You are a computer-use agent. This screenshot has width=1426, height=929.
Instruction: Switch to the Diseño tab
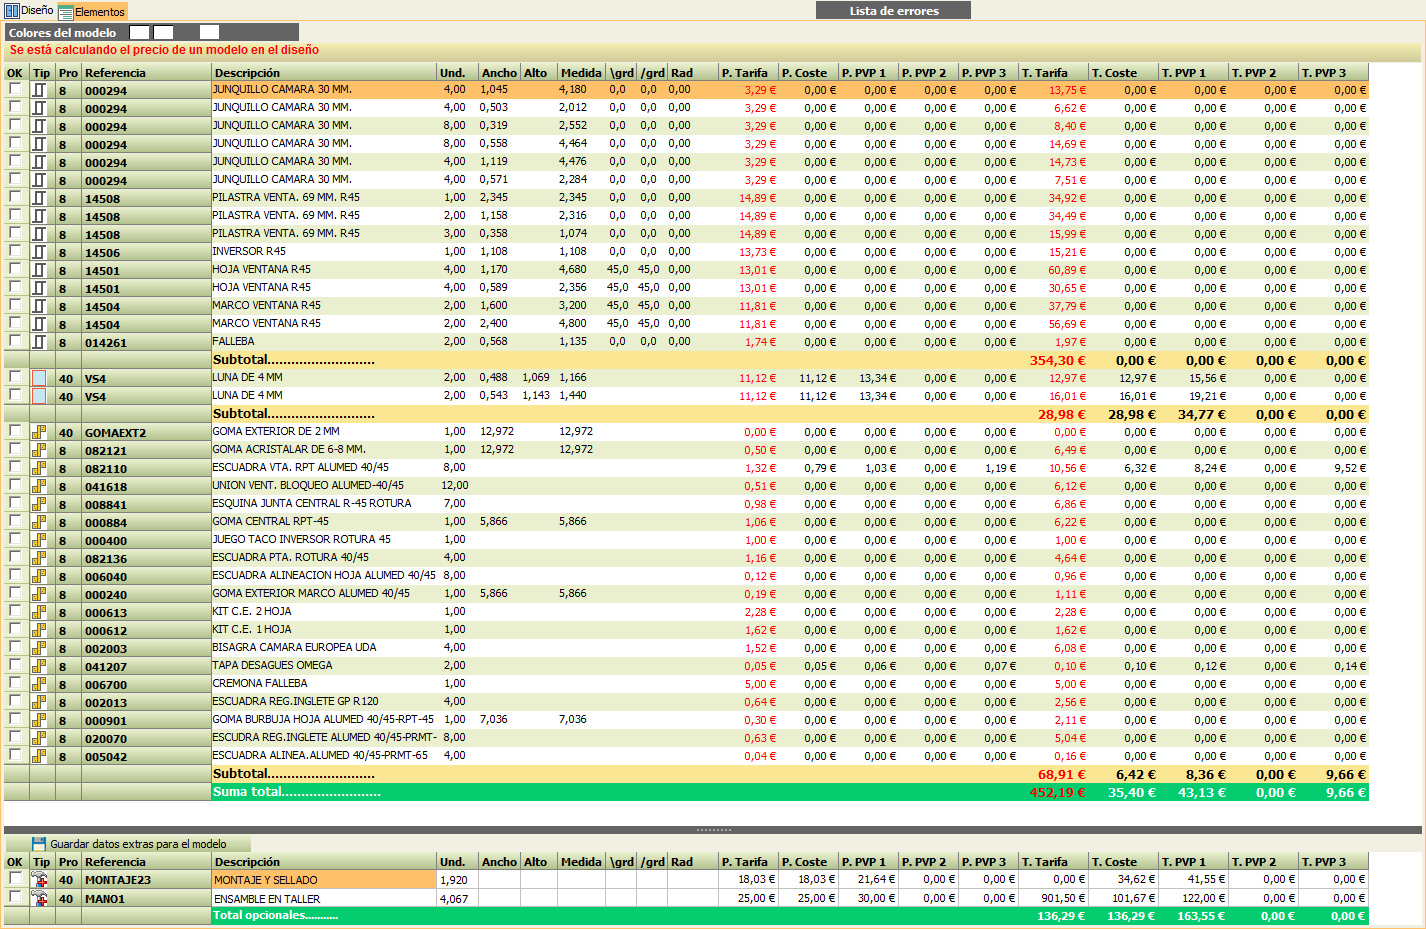pos(29,11)
